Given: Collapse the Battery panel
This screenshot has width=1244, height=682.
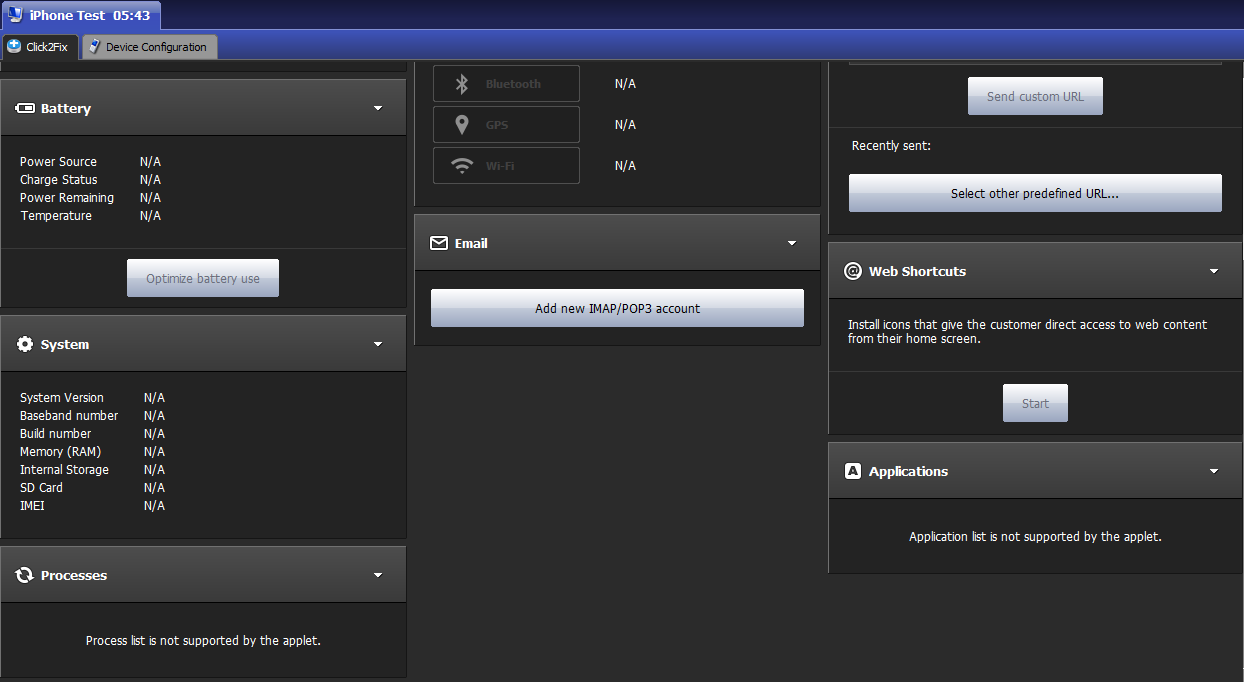Looking at the screenshot, I should point(378,107).
